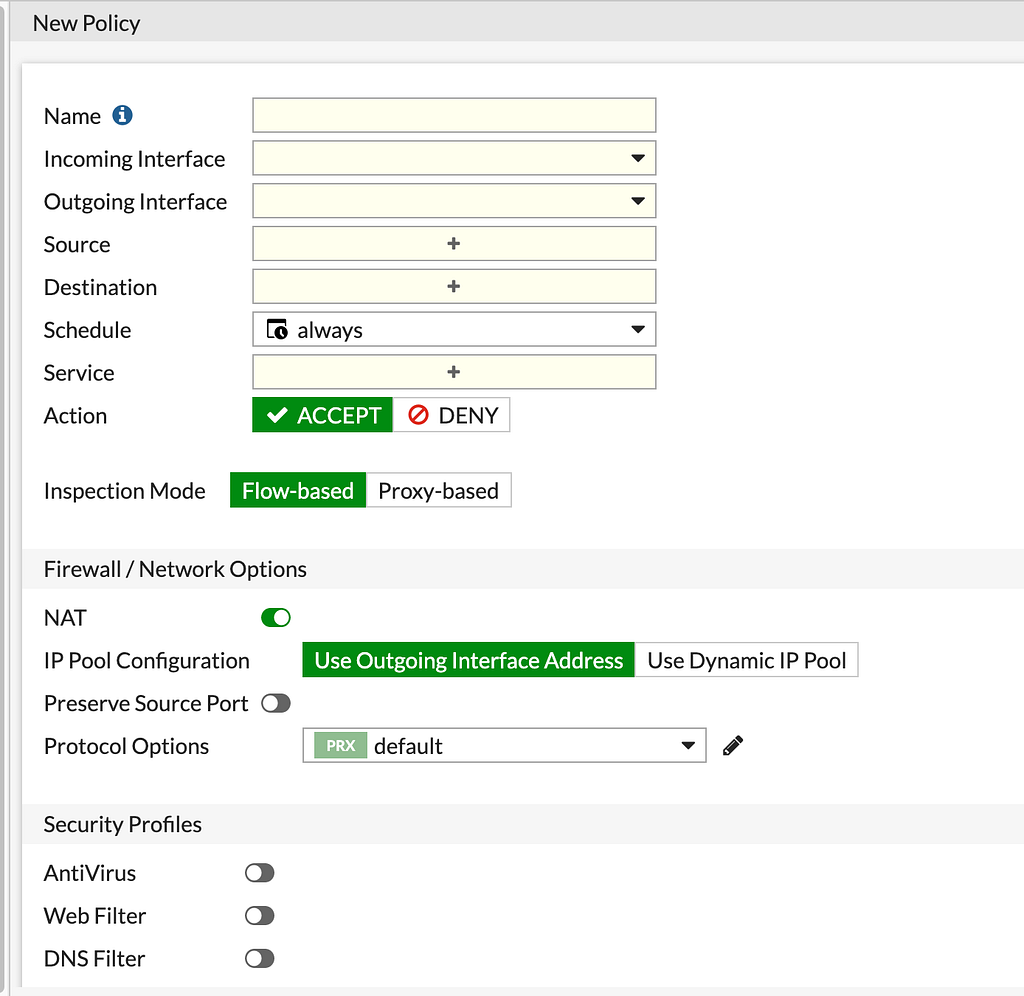Screen dimensions: 1024x996
Task: Expand the Outgoing Interface dropdown
Action: click(x=638, y=201)
